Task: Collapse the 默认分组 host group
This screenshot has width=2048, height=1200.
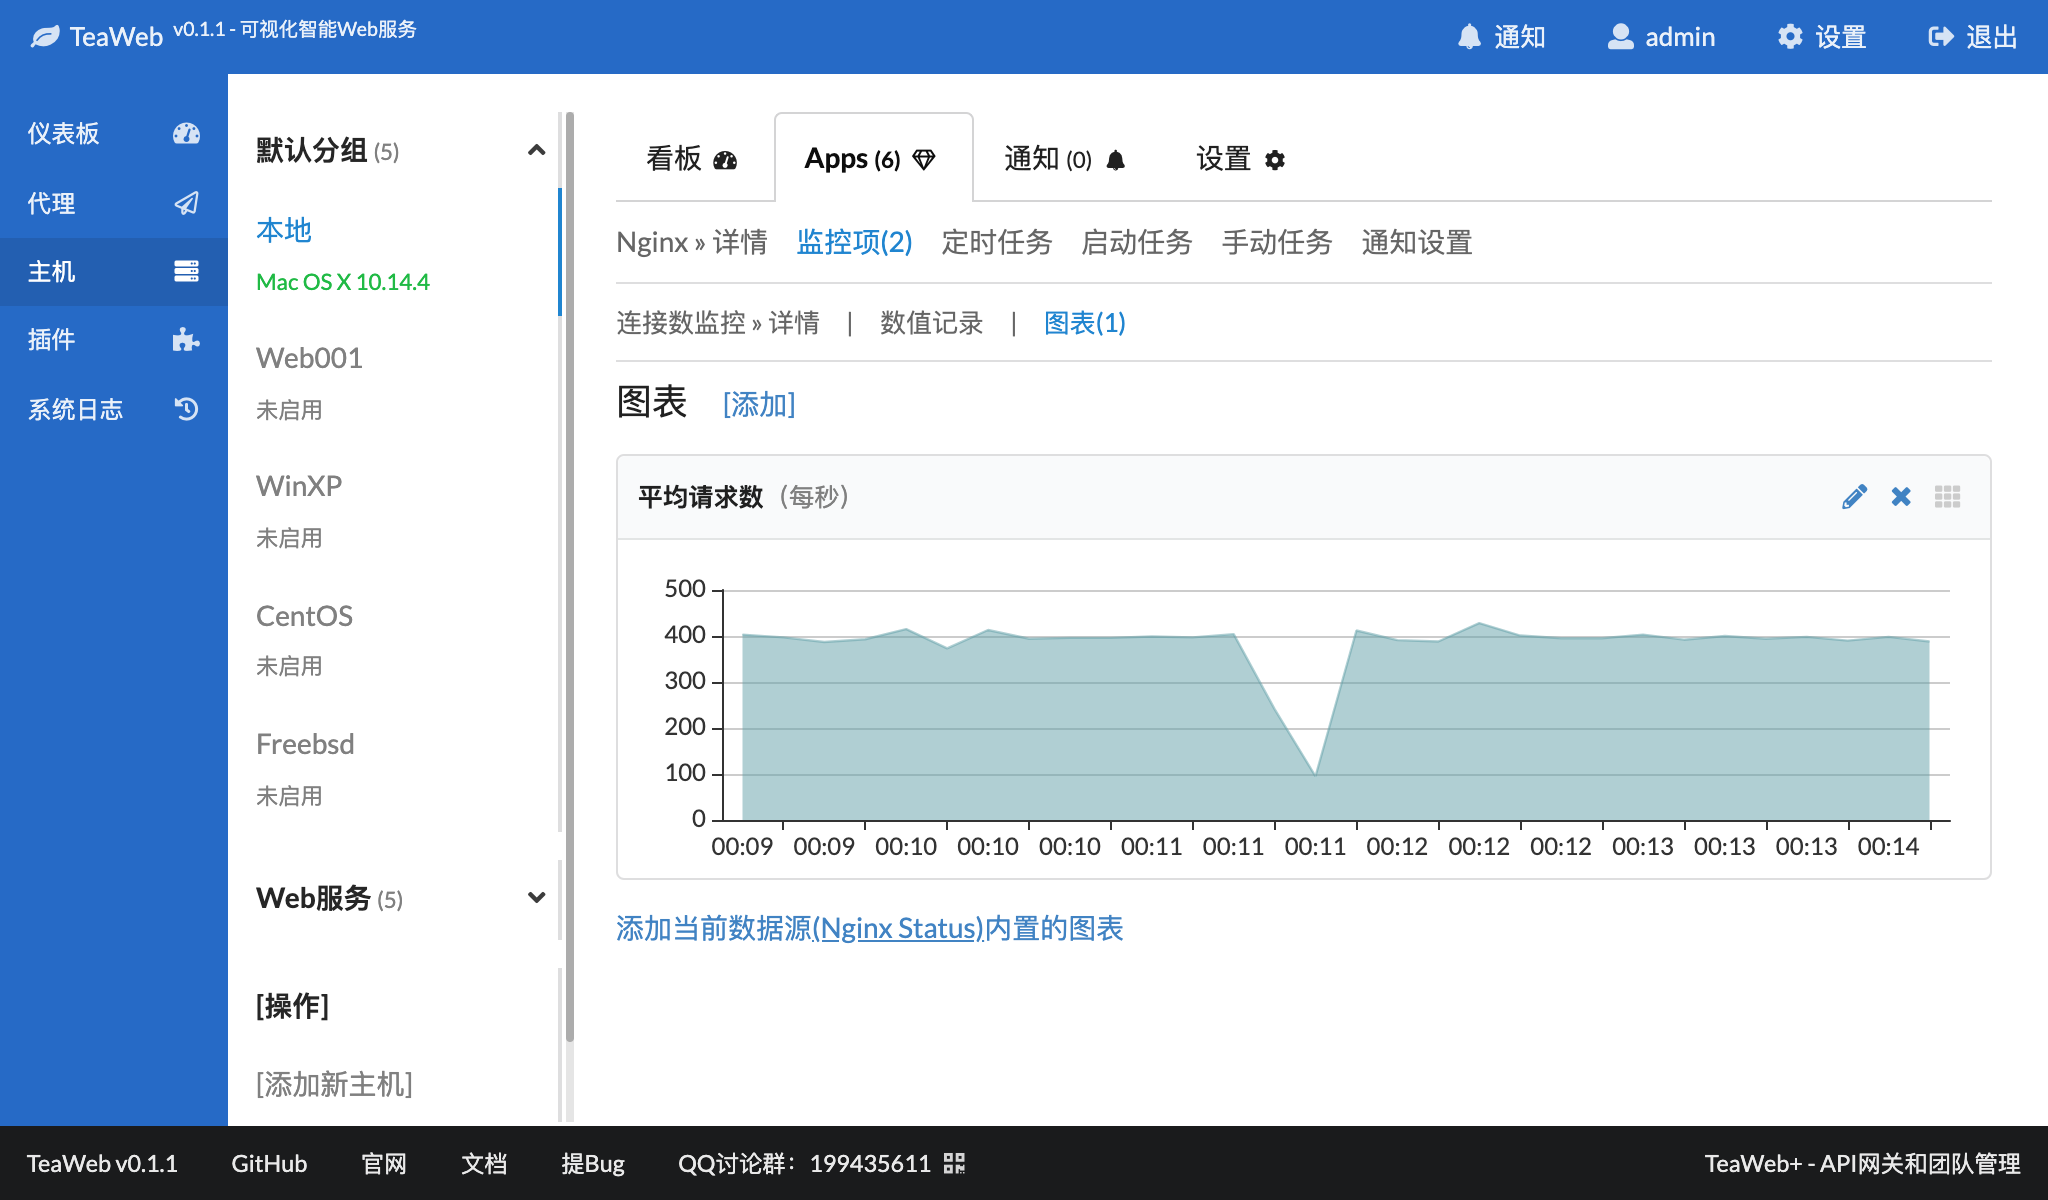Action: (x=536, y=150)
